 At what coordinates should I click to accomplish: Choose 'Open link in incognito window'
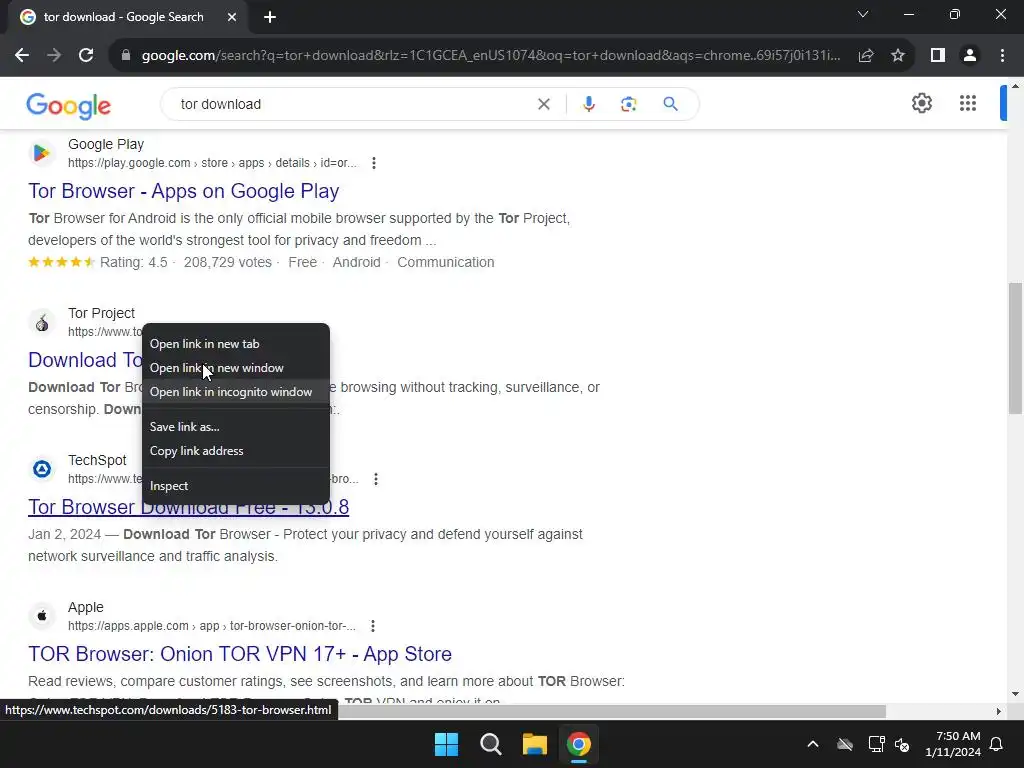pyautogui.click(x=236, y=392)
